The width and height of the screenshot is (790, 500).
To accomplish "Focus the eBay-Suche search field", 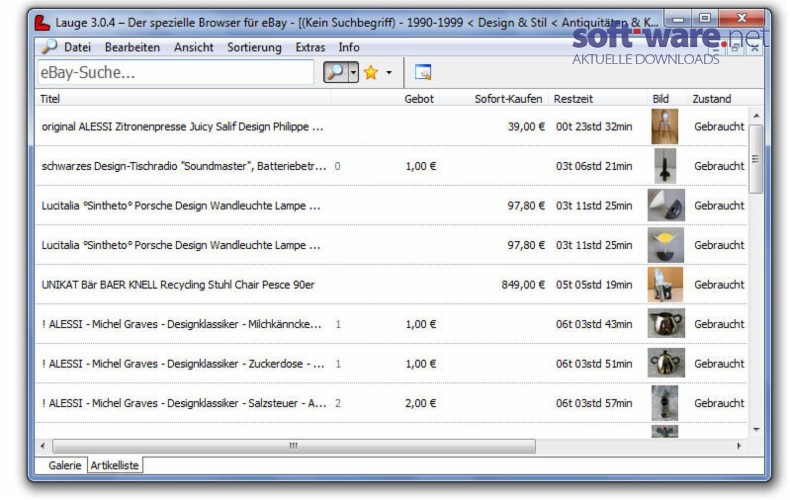I will point(176,73).
